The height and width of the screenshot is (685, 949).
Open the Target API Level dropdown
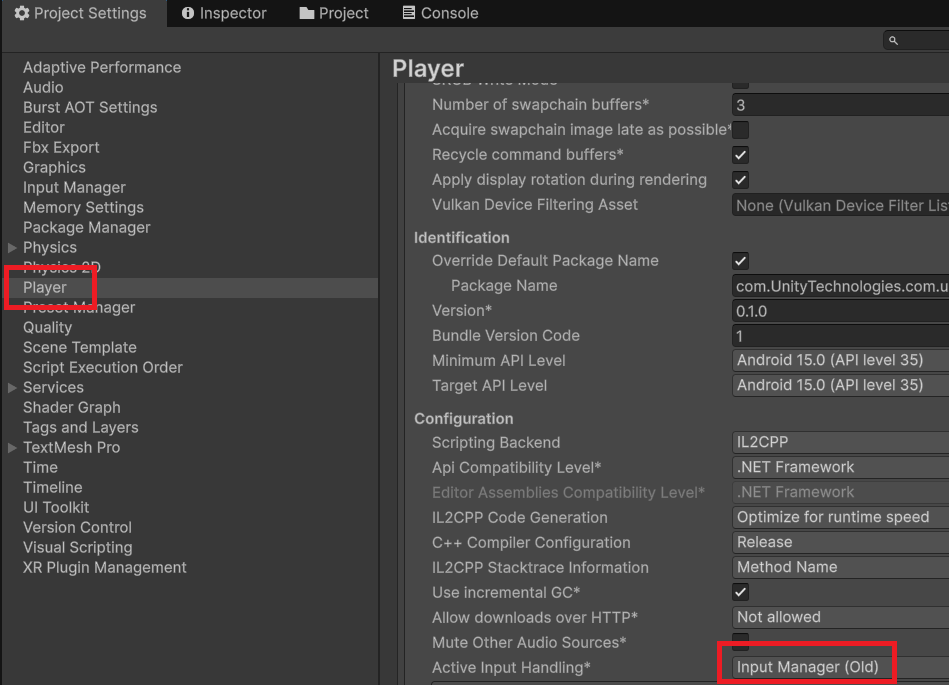pyautogui.click(x=840, y=385)
